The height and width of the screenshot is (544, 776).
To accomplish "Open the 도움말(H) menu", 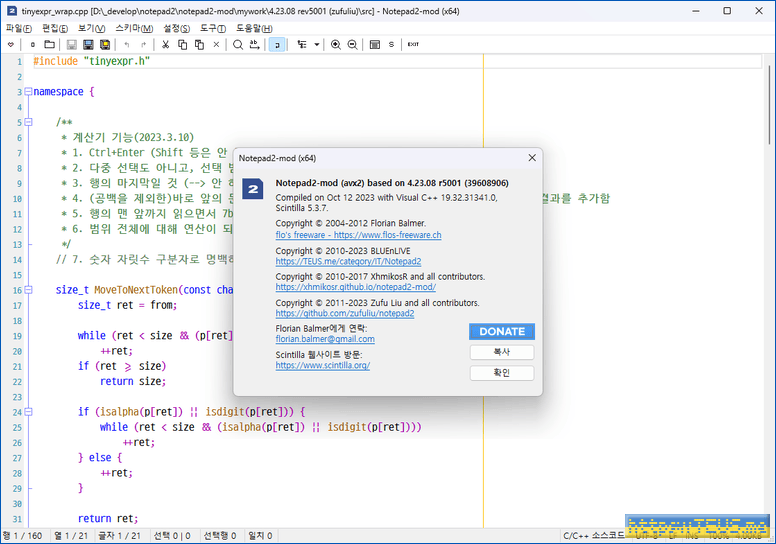I will point(254,29).
